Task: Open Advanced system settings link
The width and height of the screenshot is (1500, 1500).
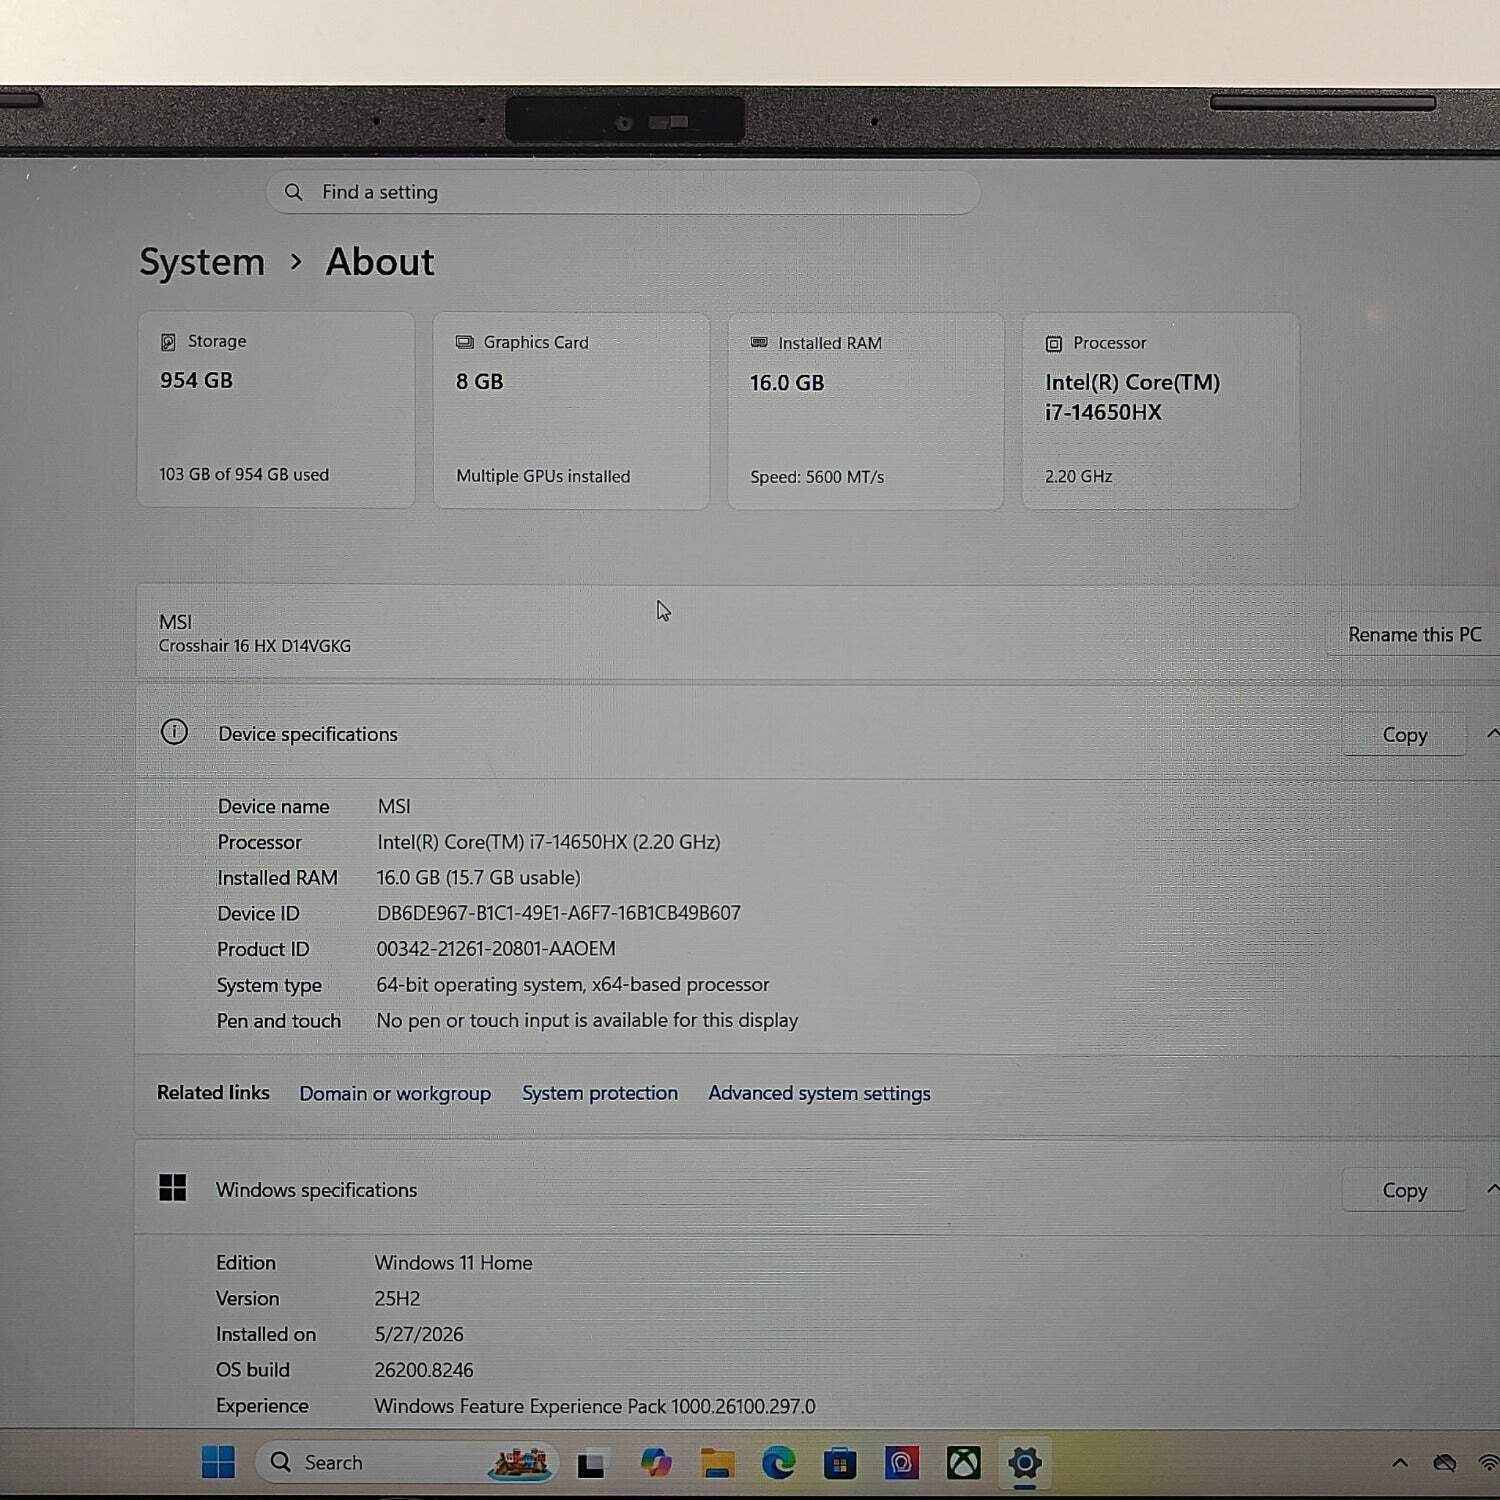Action: click(819, 1093)
